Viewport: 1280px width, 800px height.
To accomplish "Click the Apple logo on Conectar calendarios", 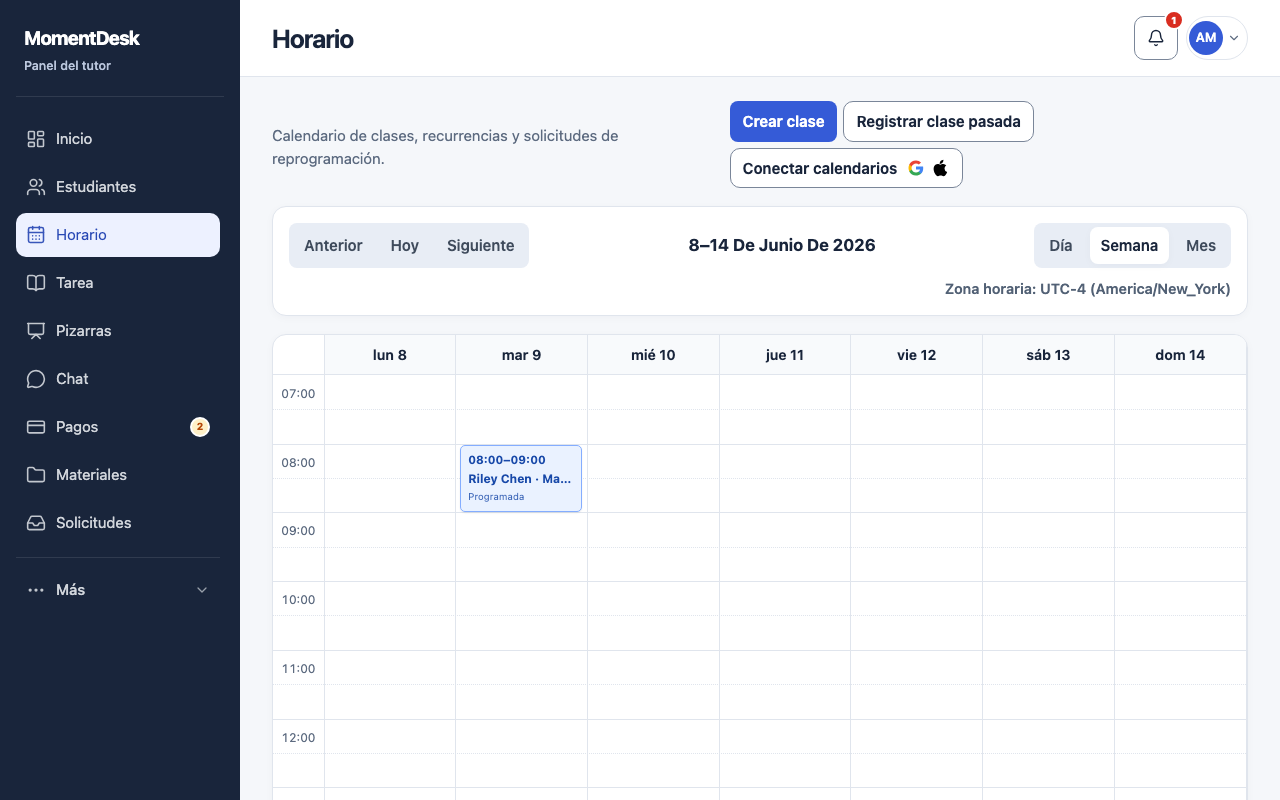I will [x=941, y=168].
